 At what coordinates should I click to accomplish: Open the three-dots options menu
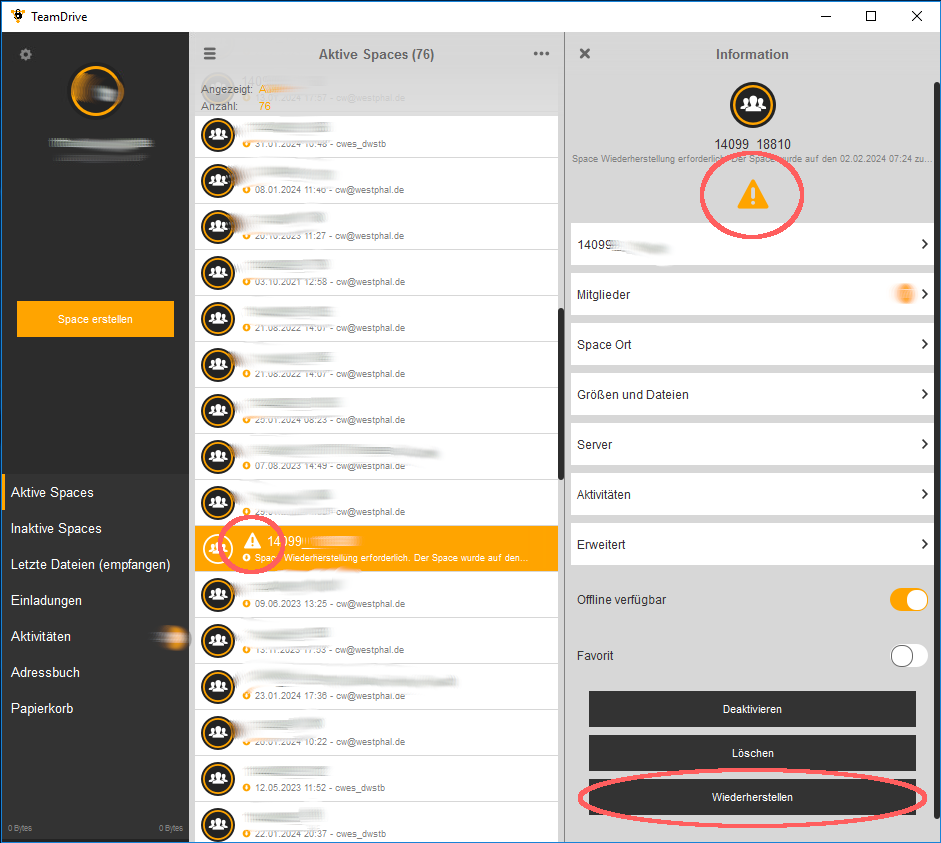(x=541, y=54)
